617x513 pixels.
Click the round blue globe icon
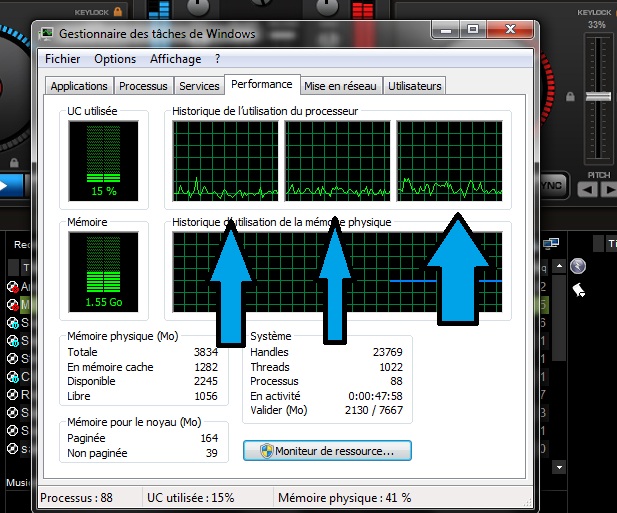(x=577, y=266)
